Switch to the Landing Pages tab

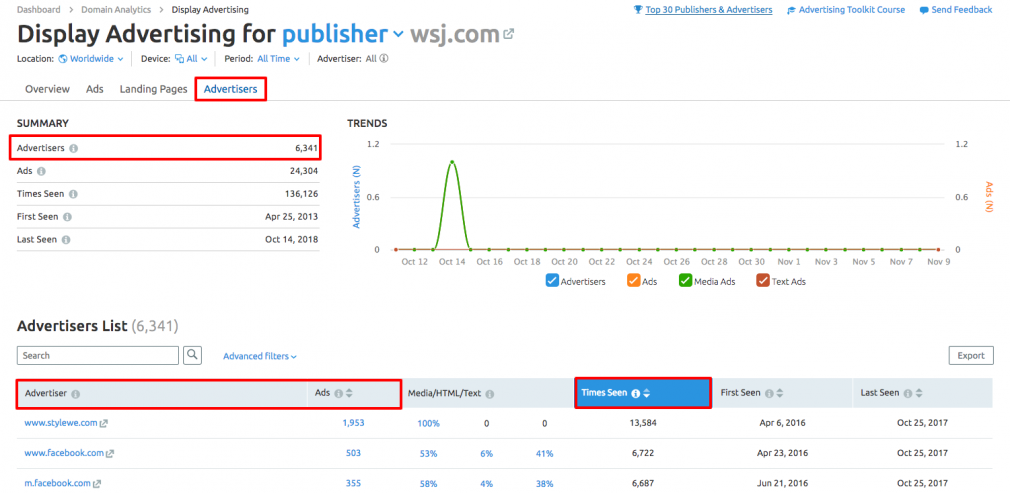tap(153, 89)
